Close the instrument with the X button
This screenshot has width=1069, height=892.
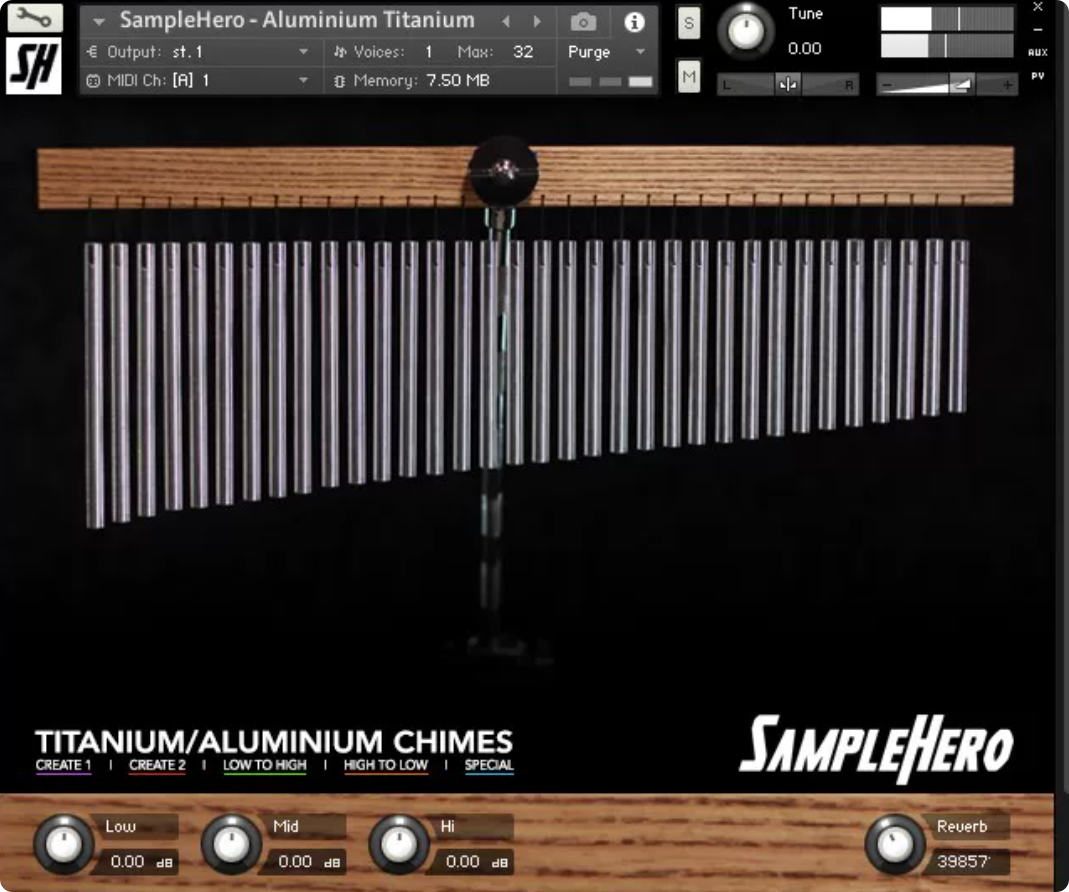click(x=1038, y=7)
